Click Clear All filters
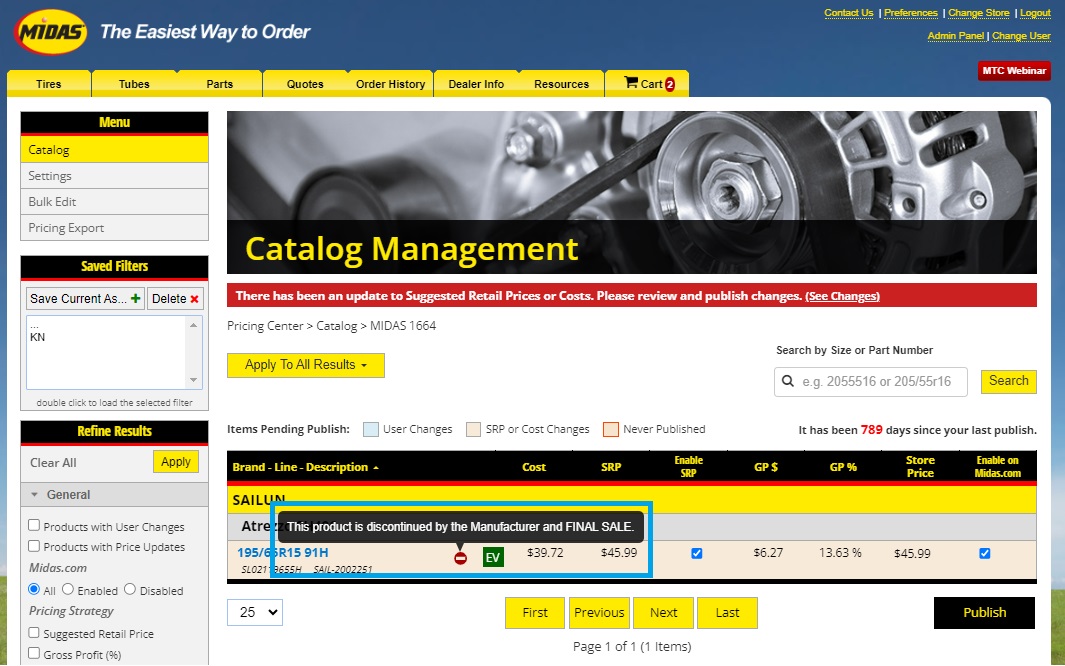The image size is (1065, 666). 53,462
